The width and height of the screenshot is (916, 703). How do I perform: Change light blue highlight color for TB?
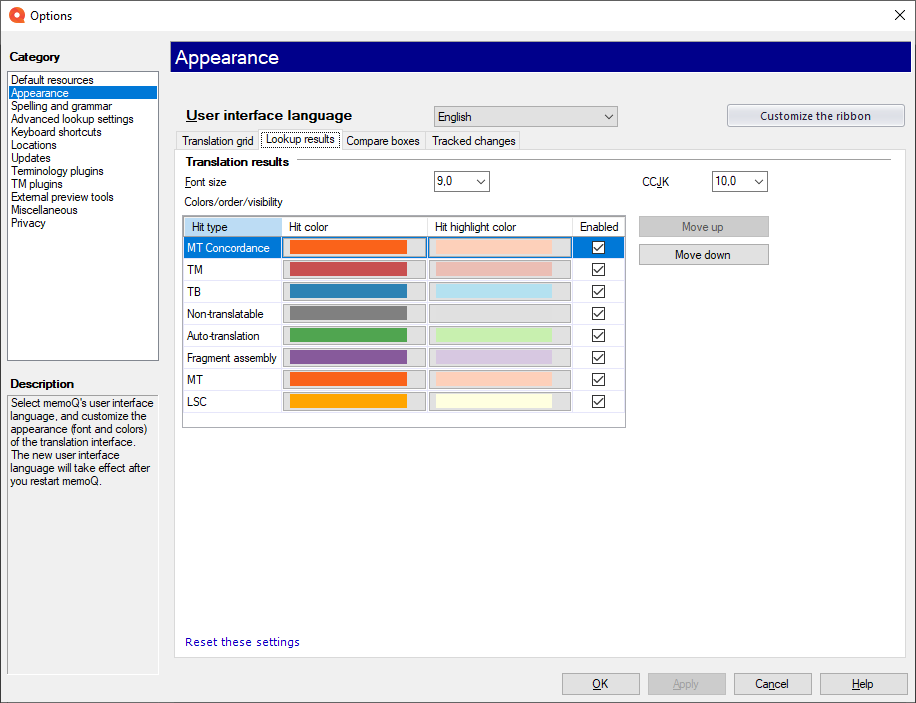(x=500, y=292)
